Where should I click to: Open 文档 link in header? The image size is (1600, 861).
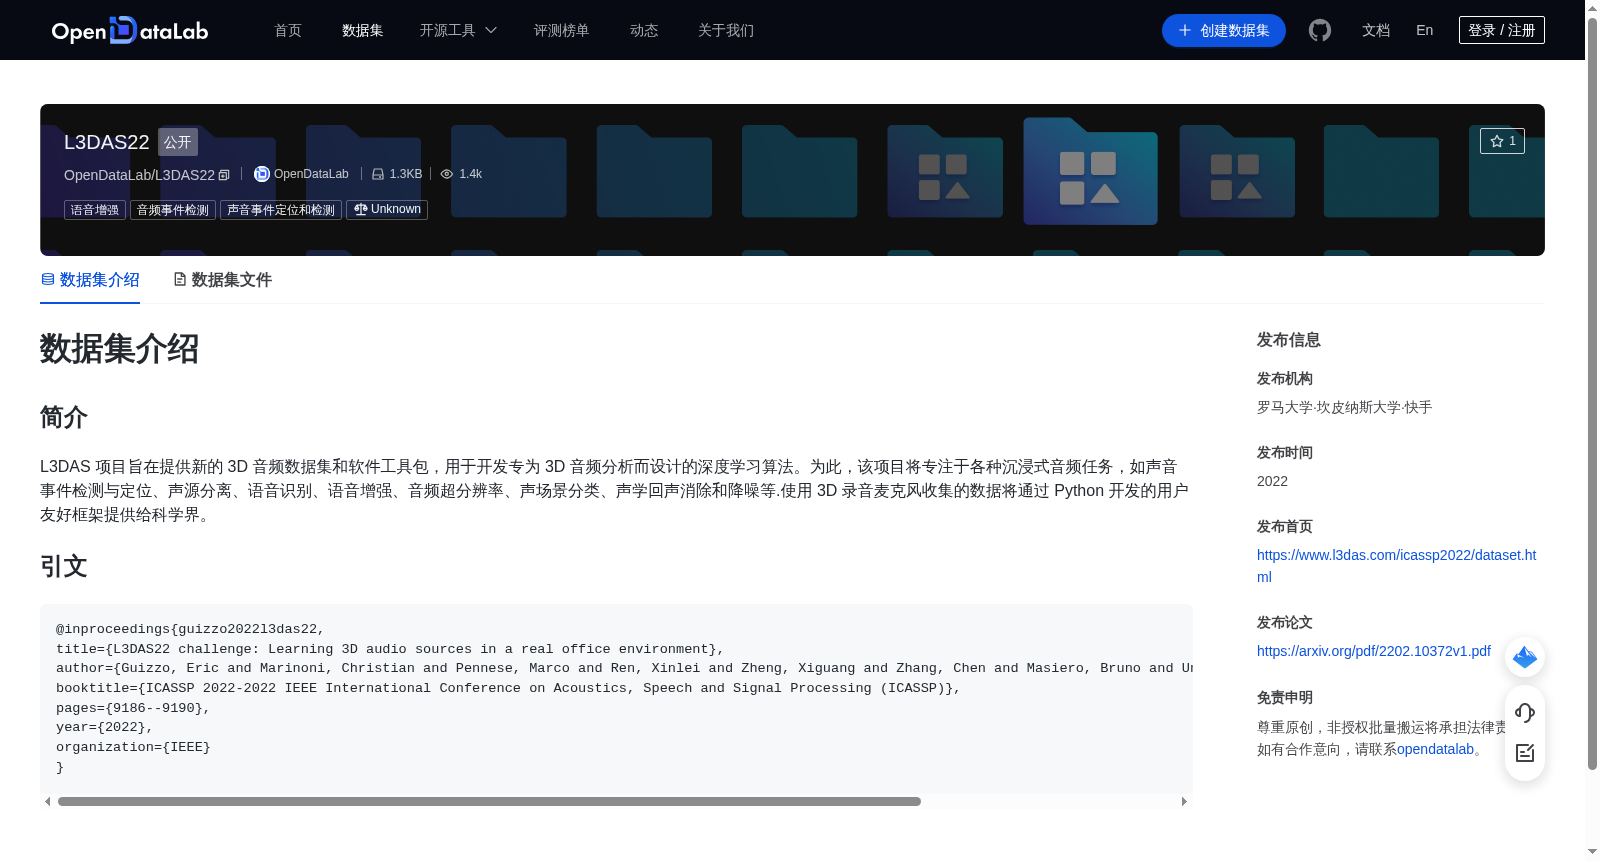[1376, 31]
